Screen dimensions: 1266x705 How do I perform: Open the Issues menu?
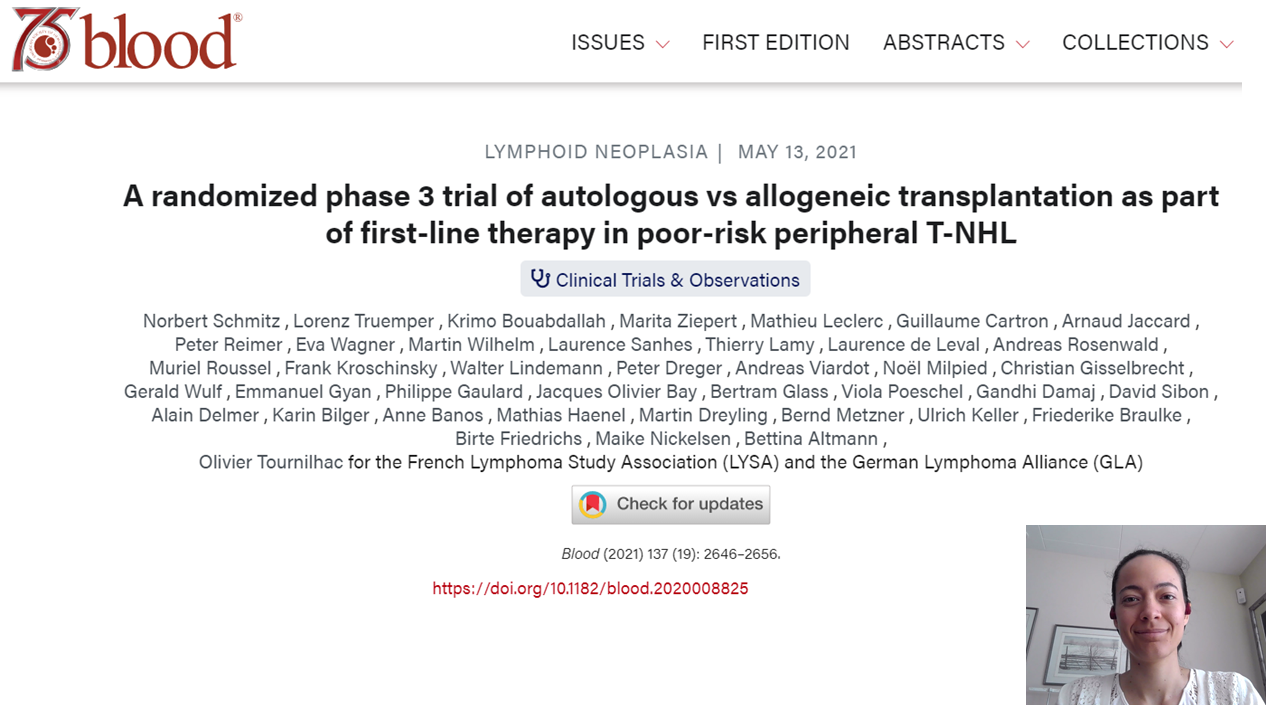click(x=608, y=42)
